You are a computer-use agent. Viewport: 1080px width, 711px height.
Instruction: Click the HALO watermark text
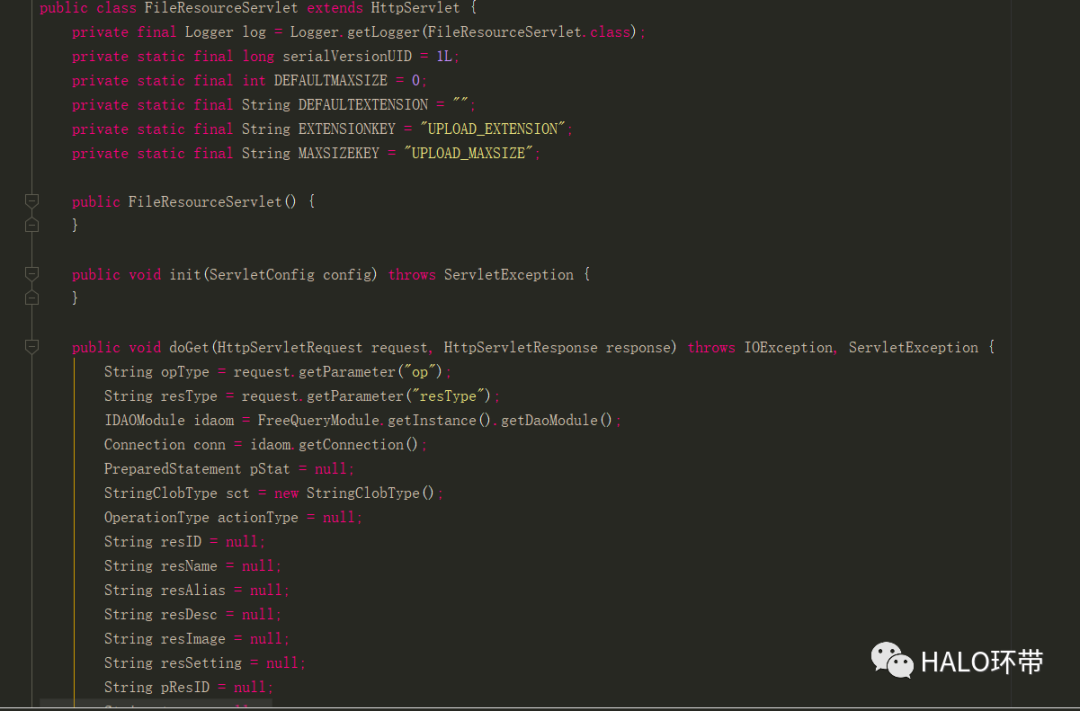tap(981, 661)
